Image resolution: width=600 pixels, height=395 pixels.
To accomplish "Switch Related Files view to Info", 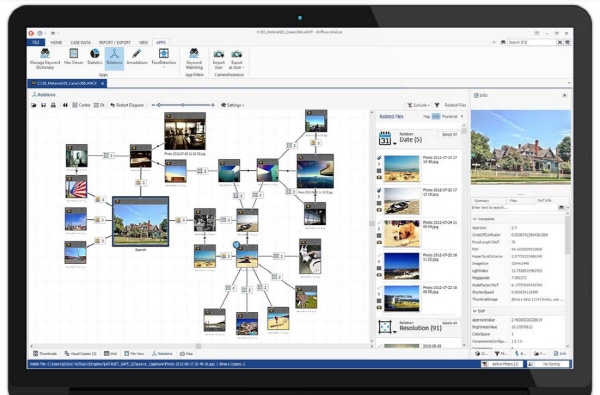I will coord(436,116).
